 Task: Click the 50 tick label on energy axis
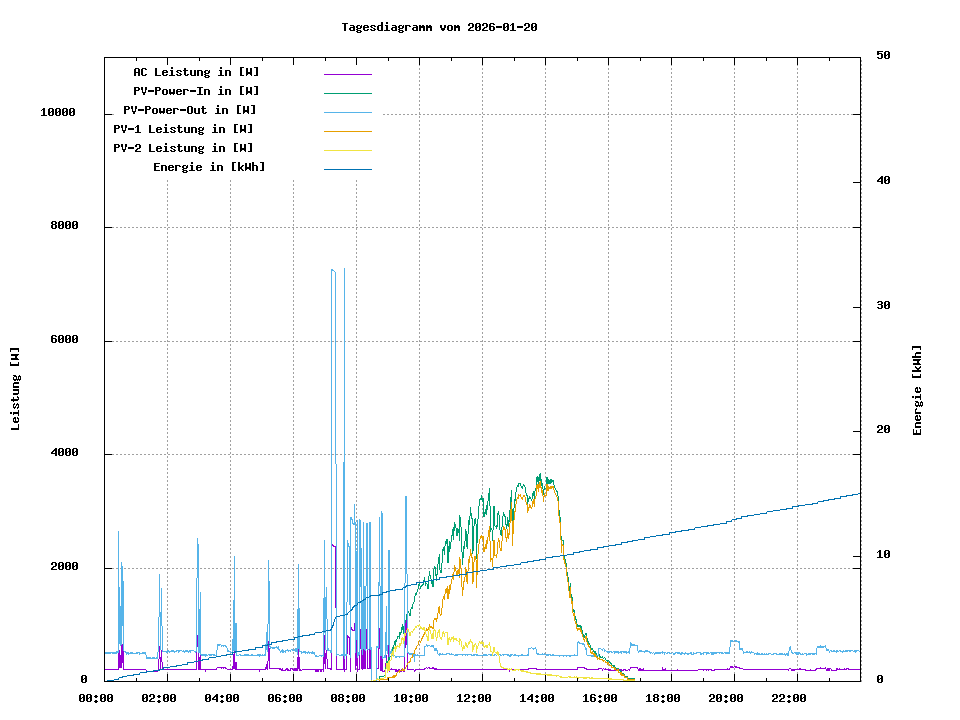[883, 56]
